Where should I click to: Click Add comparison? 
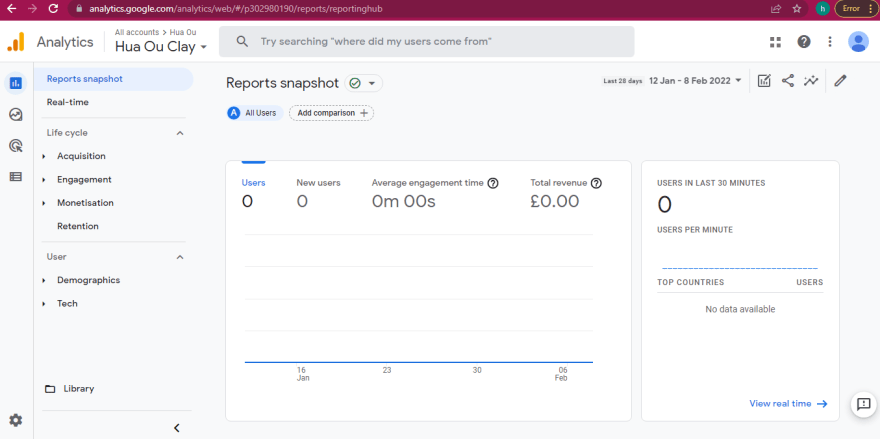pos(332,113)
